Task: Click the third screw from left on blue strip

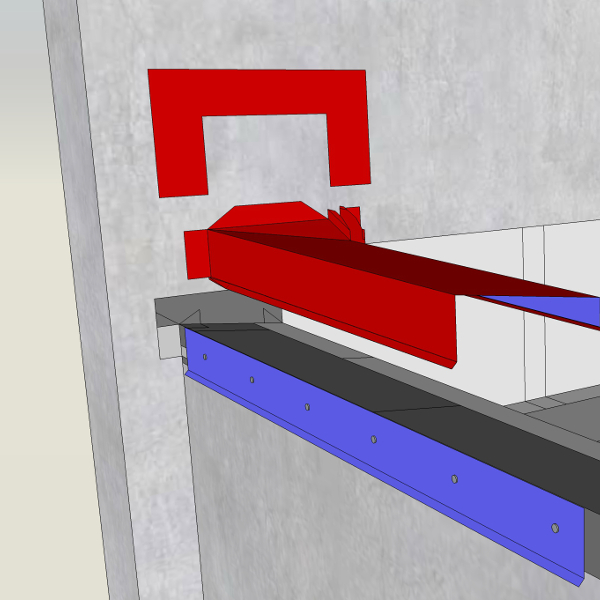Action: click(308, 407)
